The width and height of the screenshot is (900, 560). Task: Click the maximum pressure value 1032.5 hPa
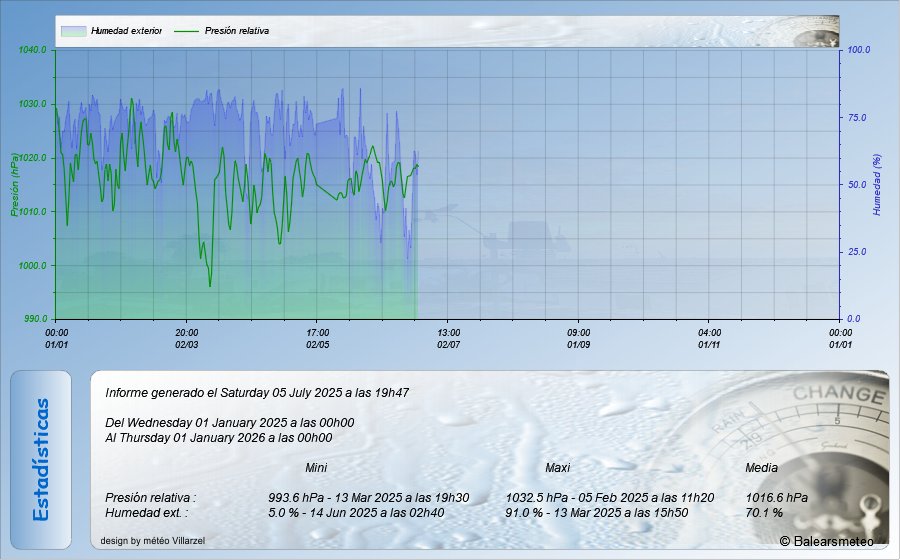coord(536,497)
